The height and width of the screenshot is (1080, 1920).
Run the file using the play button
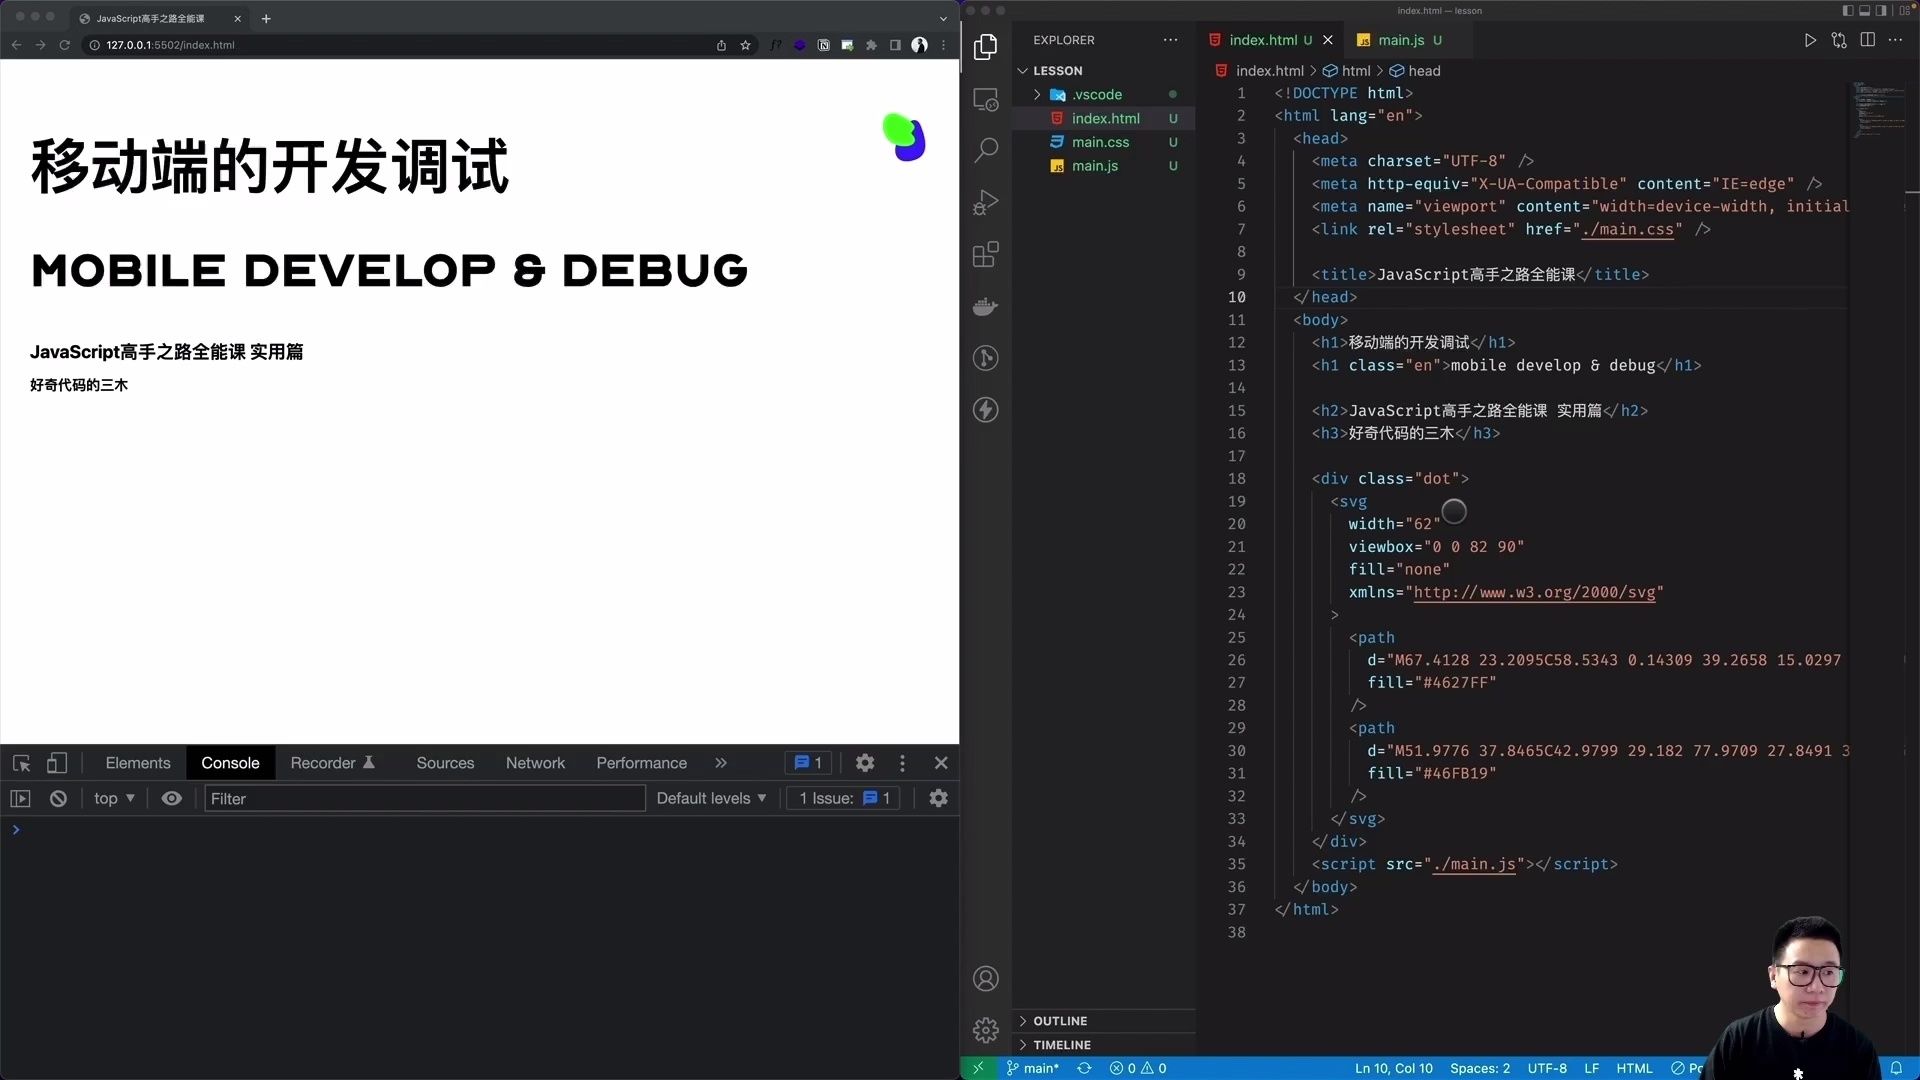pos(1810,40)
